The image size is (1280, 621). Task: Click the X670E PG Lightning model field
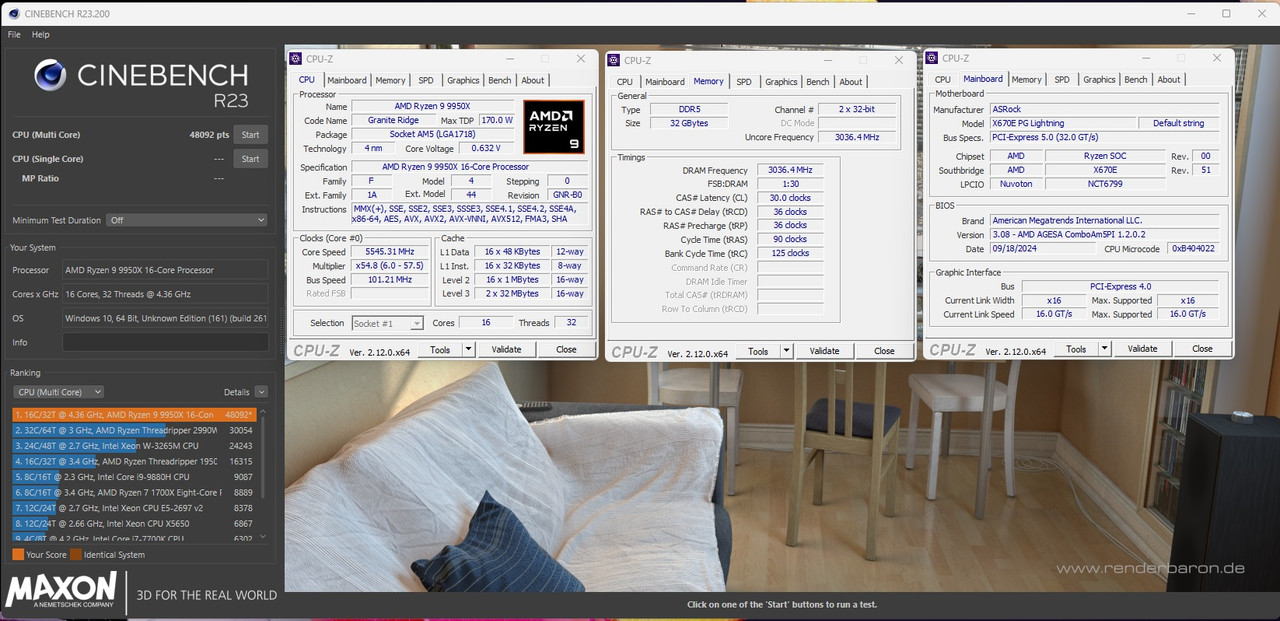point(1063,123)
